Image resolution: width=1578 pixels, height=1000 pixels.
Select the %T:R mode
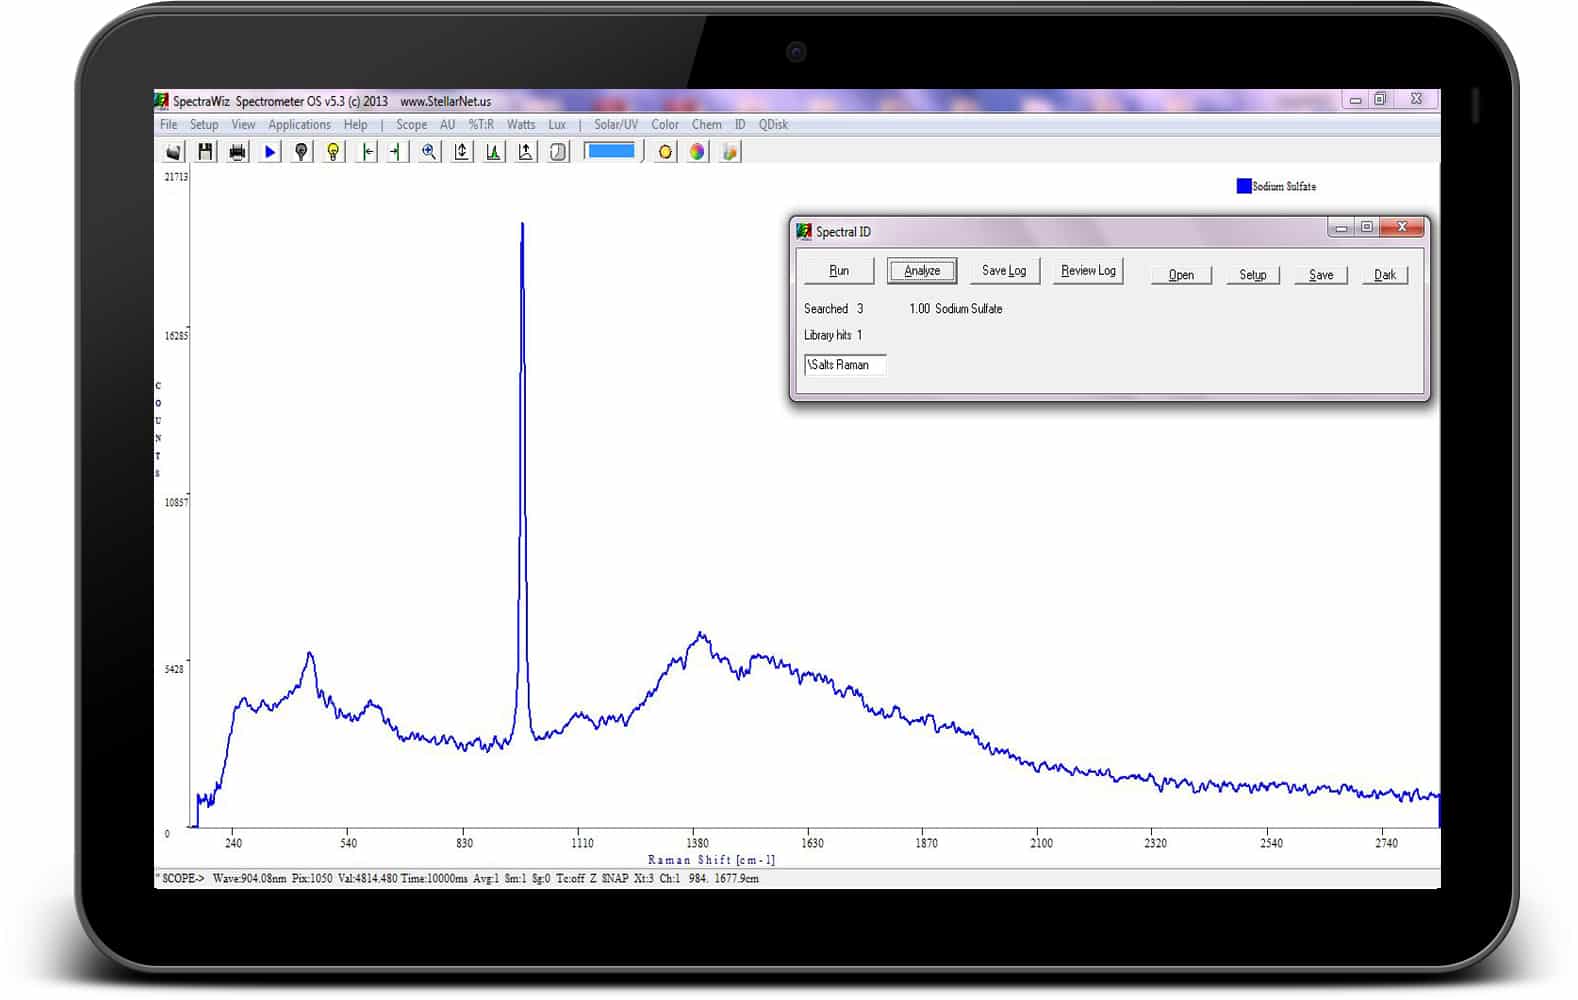(x=481, y=125)
